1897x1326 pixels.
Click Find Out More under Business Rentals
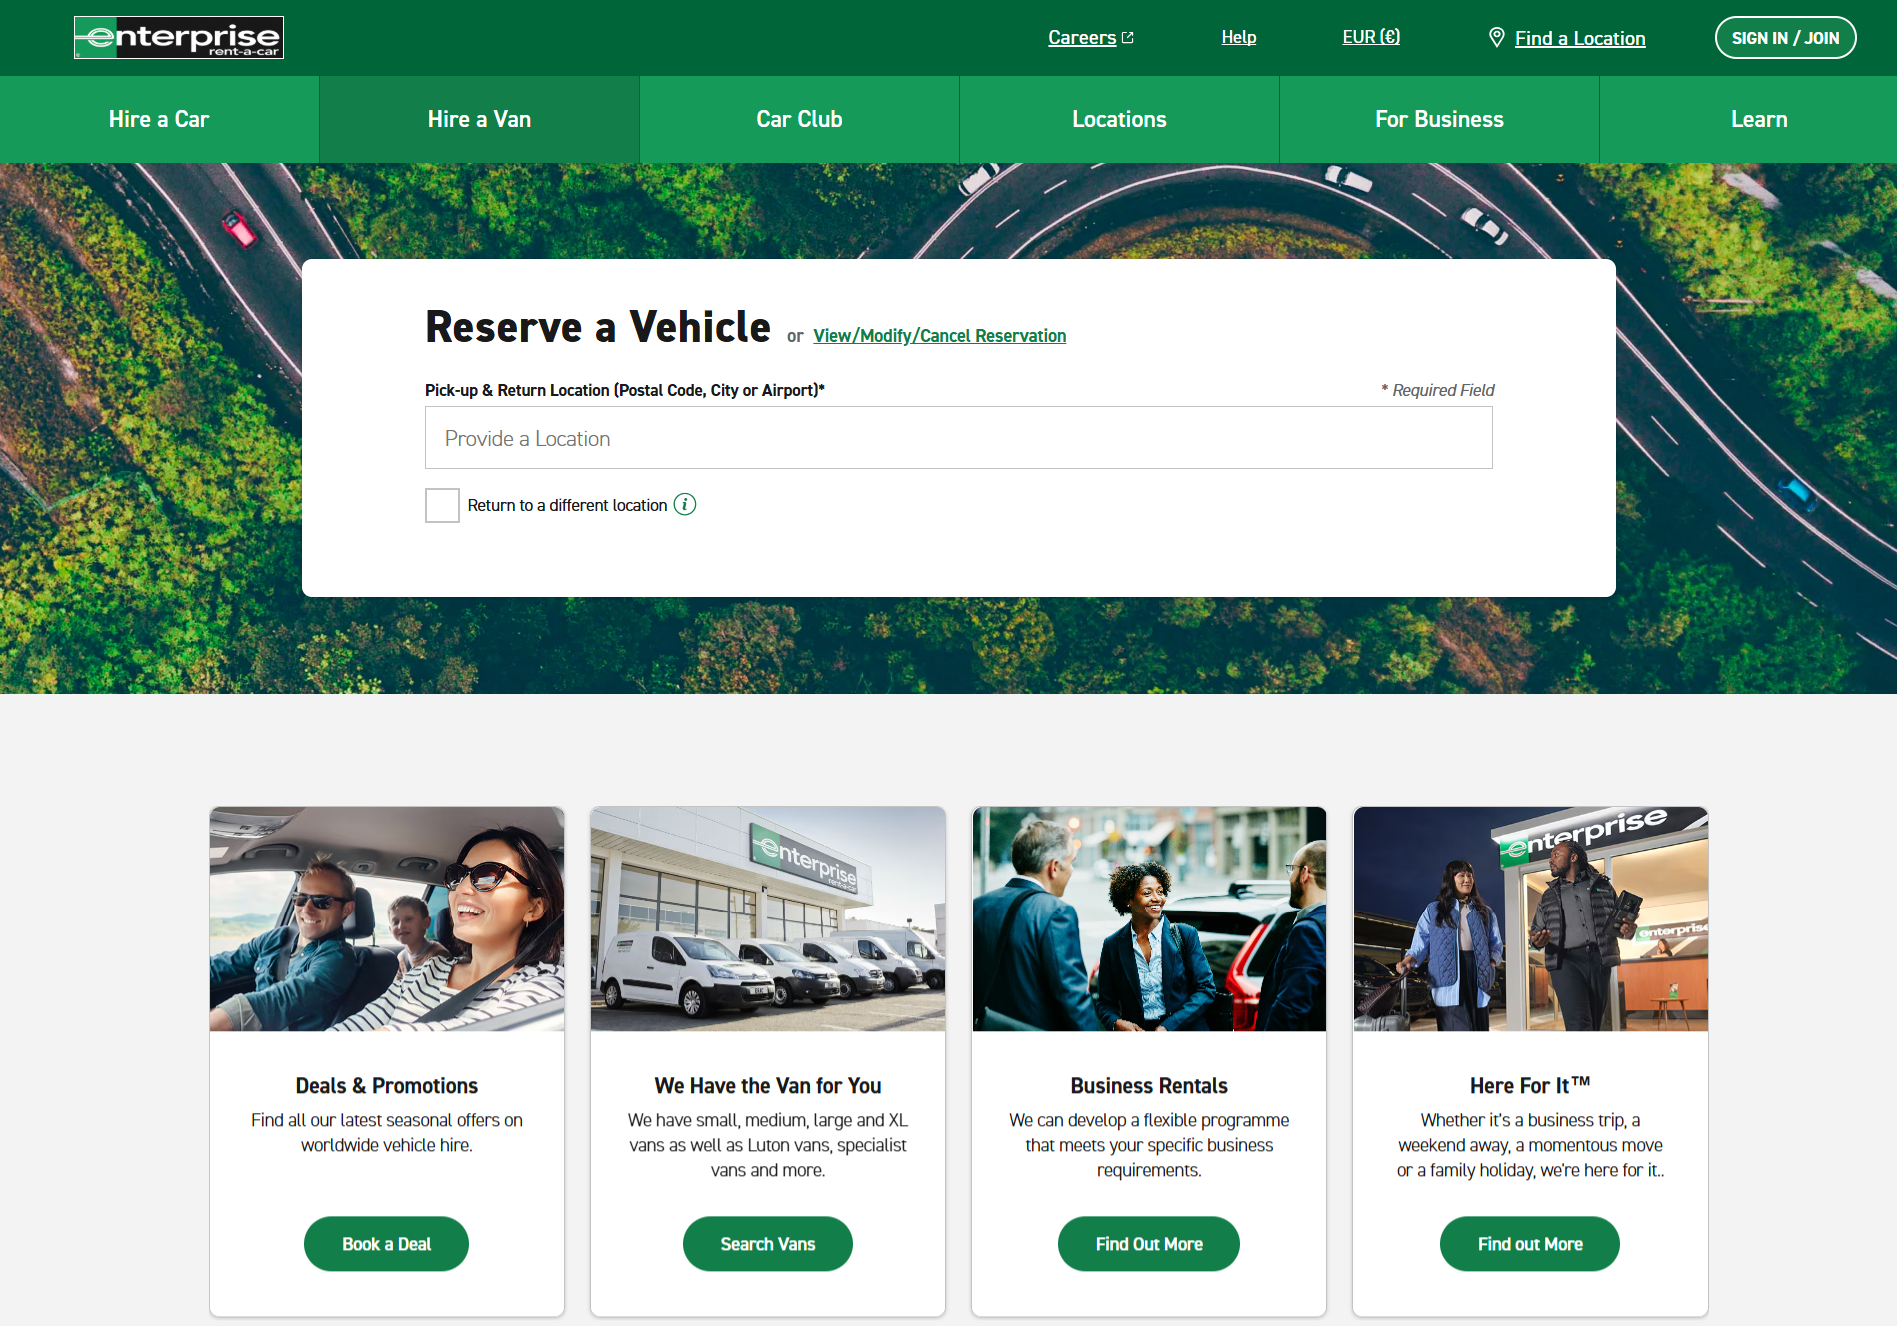coord(1148,1243)
